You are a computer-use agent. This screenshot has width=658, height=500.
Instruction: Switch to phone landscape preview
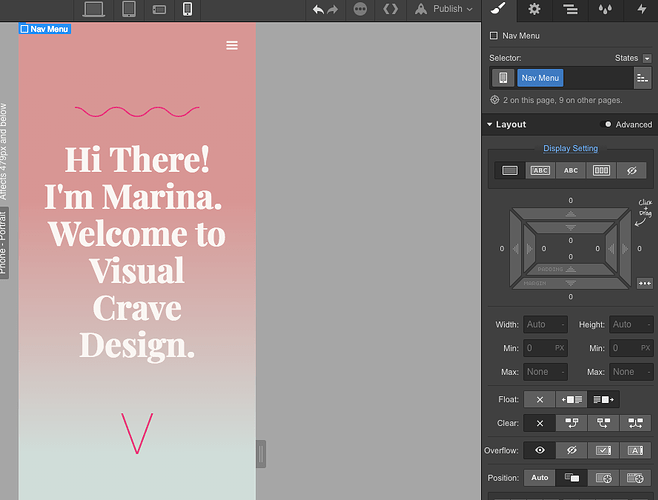point(159,10)
